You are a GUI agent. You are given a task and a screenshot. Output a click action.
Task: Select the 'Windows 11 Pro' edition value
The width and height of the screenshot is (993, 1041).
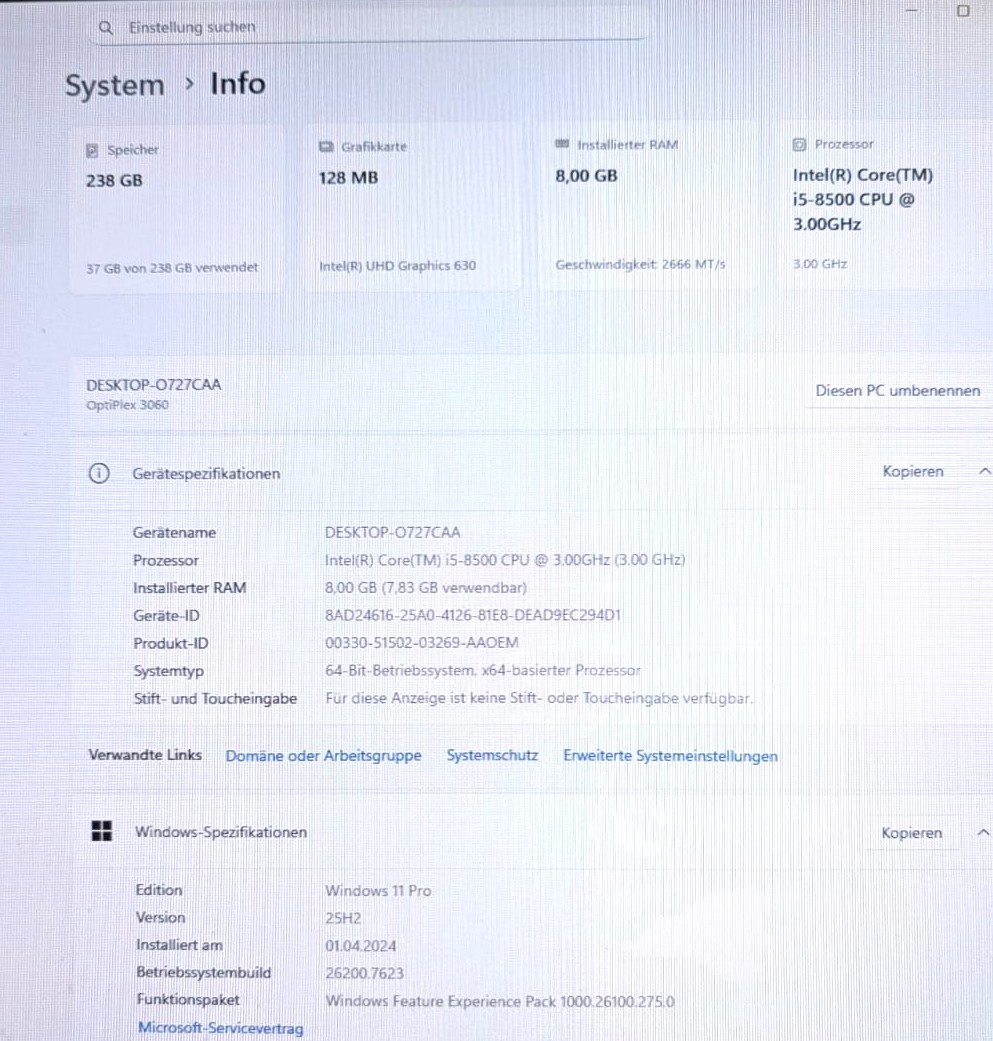(x=378, y=891)
